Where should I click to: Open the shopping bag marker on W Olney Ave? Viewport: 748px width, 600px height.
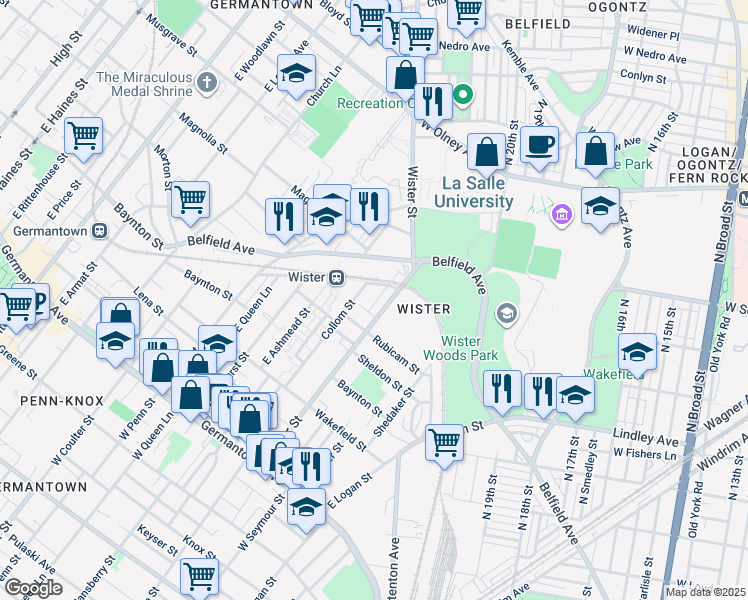(487, 154)
